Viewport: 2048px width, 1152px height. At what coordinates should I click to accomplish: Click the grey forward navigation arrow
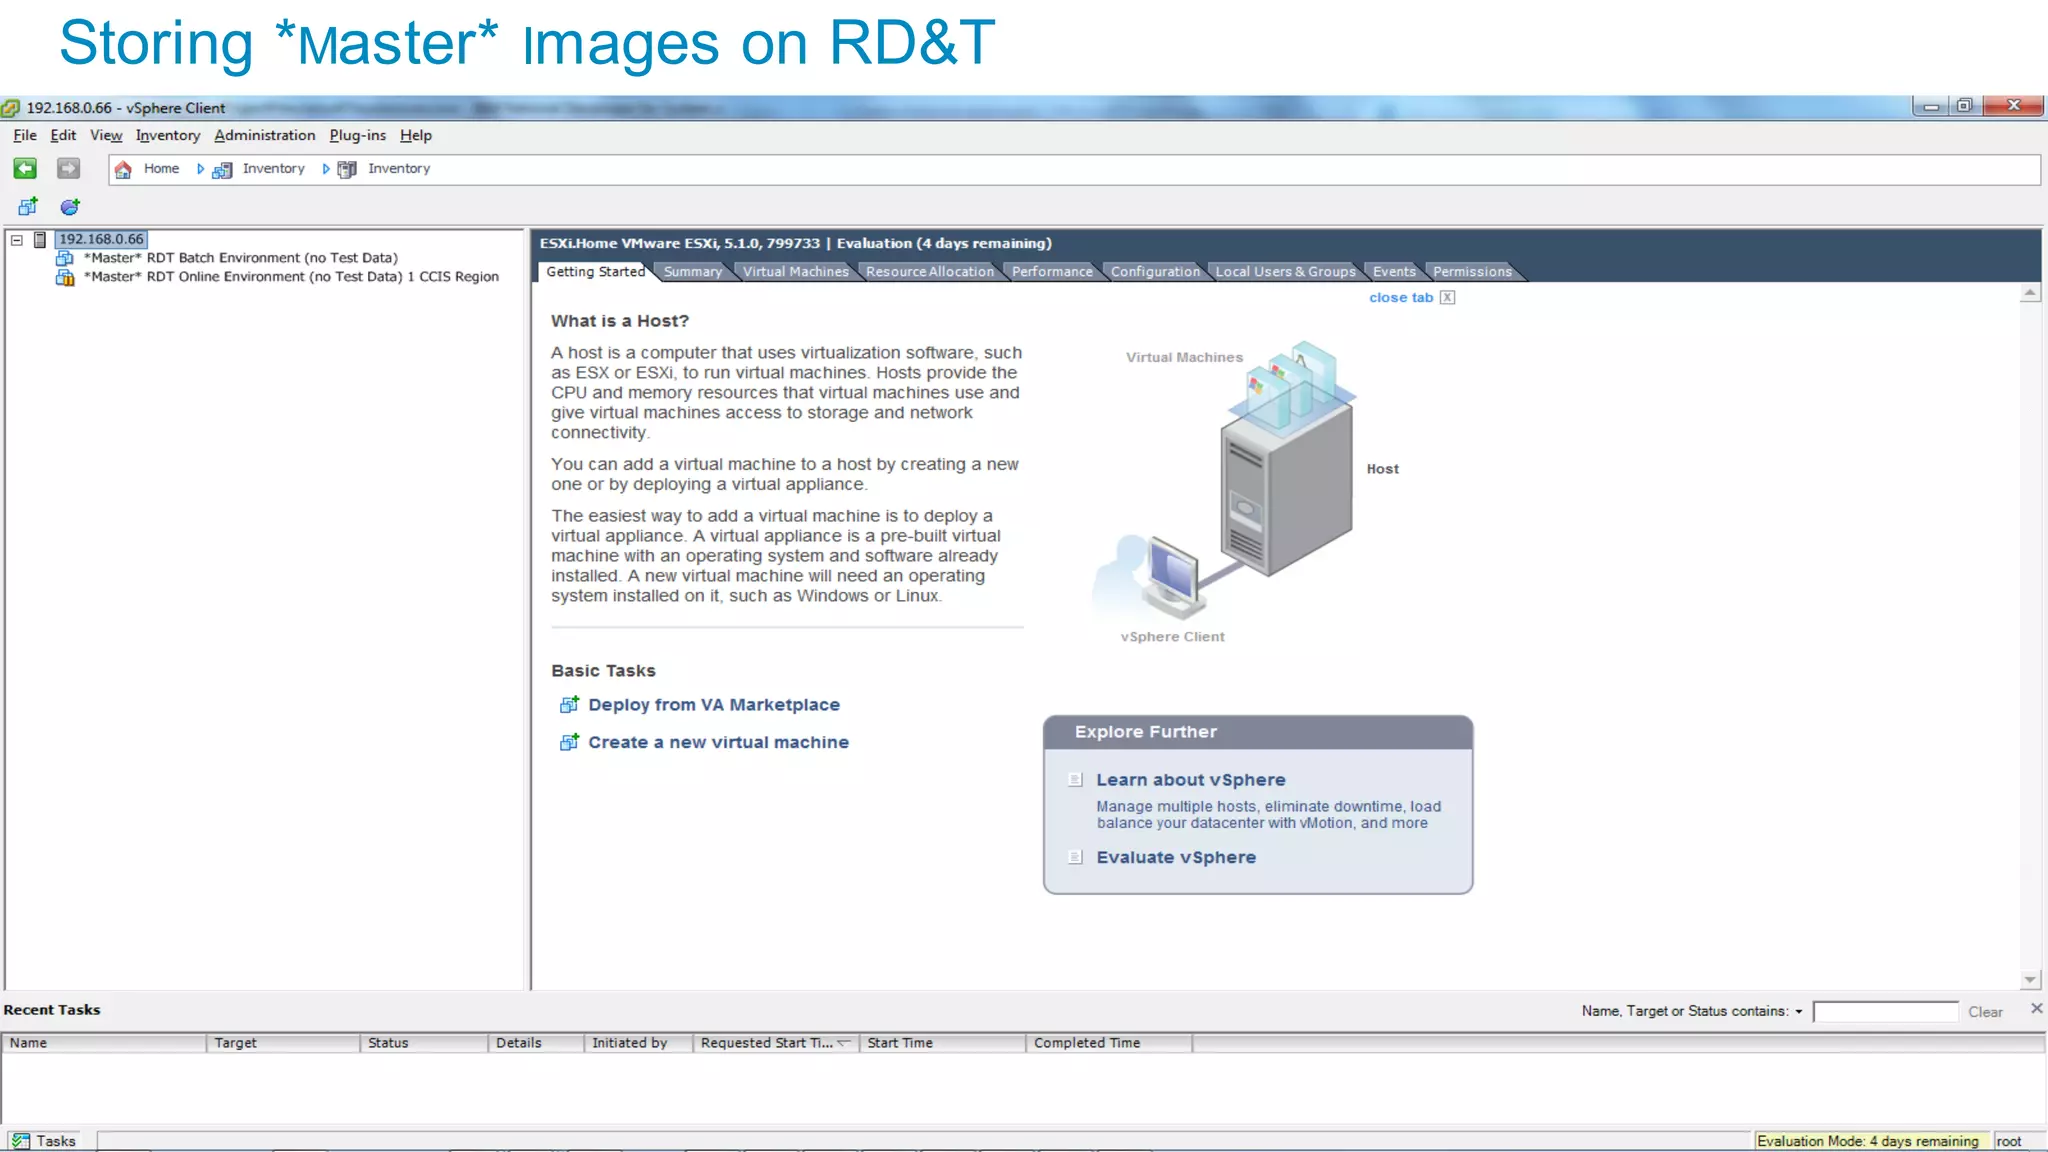68,169
